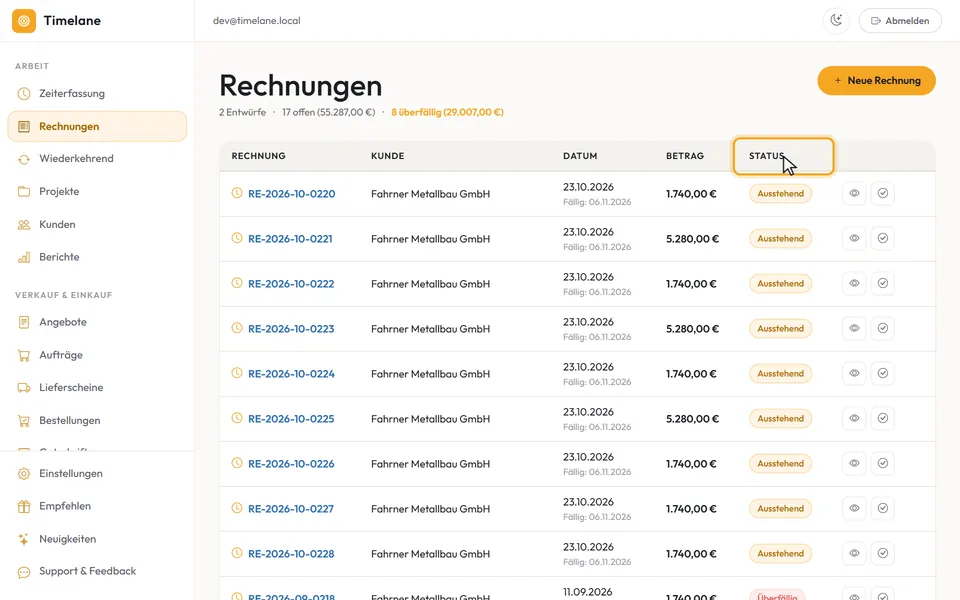Click dev@timelane.local account text
This screenshot has width=960, height=600.
257,21
